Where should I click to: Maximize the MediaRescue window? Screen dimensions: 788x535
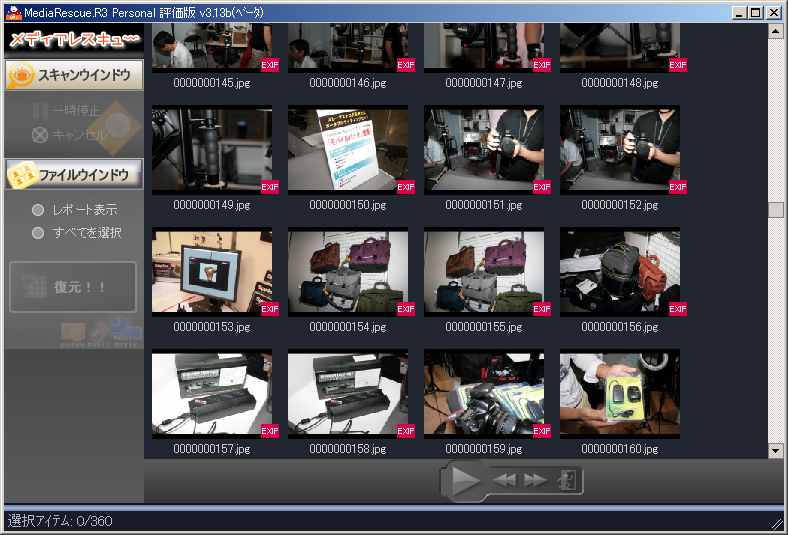point(756,13)
